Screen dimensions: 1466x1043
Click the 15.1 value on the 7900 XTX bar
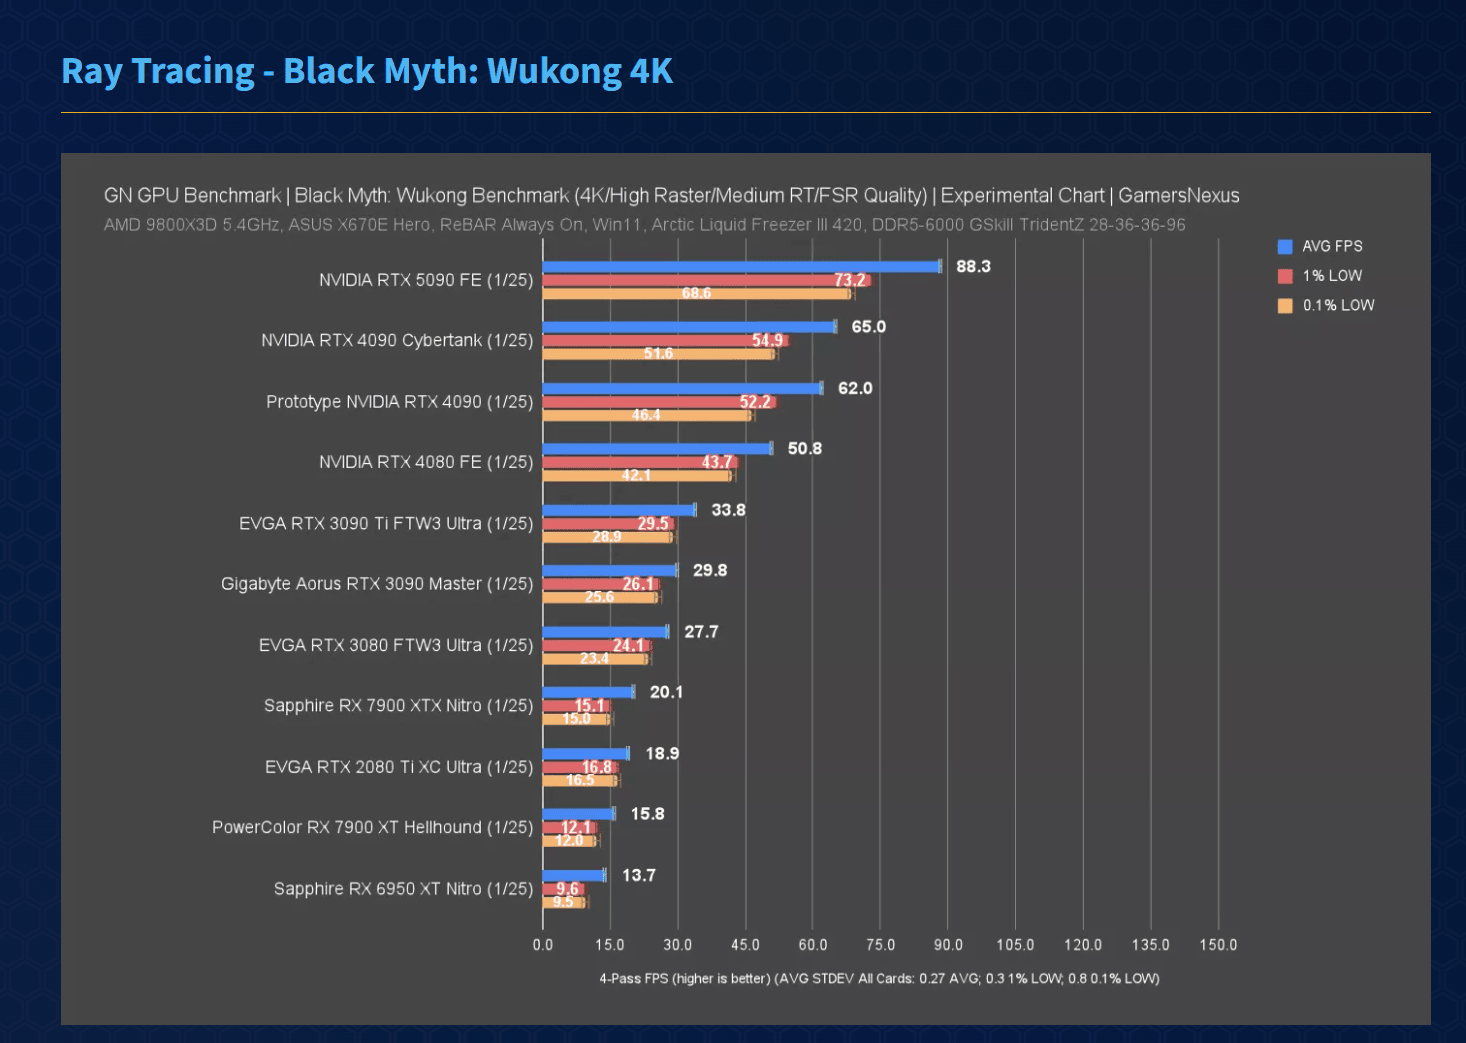[x=589, y=706]
